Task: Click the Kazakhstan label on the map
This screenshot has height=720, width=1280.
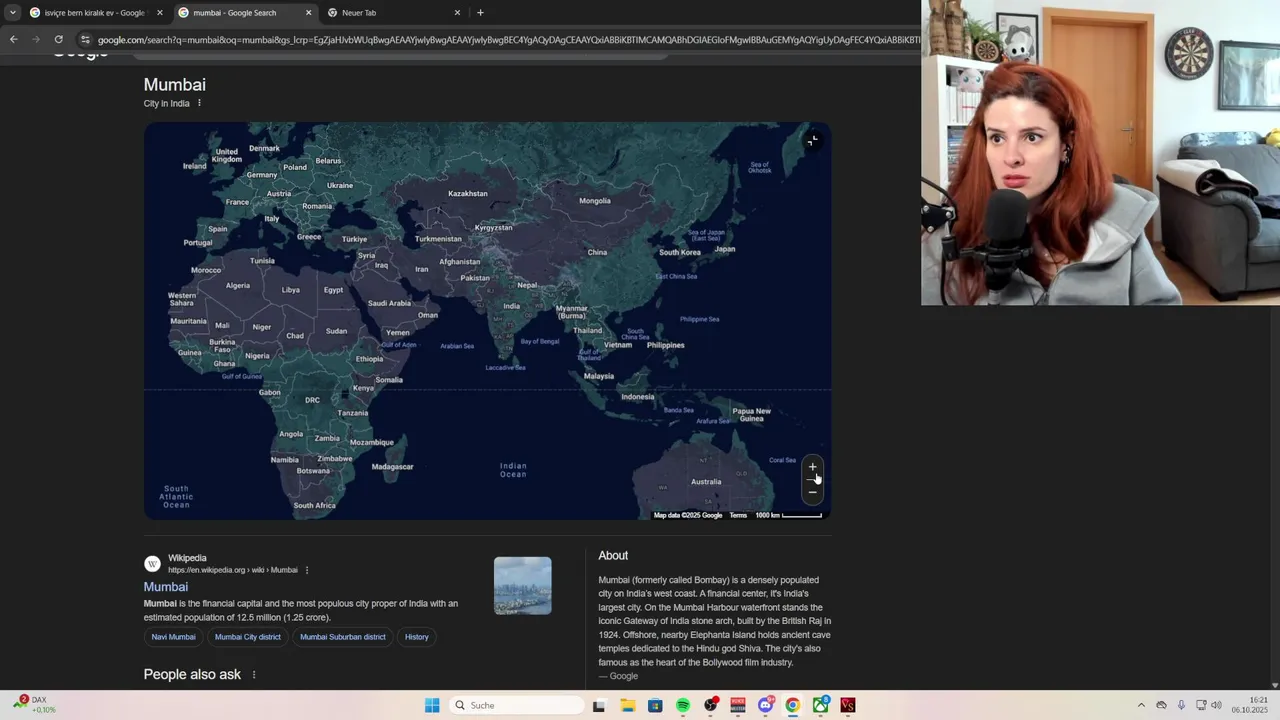Action: (468, 193)
